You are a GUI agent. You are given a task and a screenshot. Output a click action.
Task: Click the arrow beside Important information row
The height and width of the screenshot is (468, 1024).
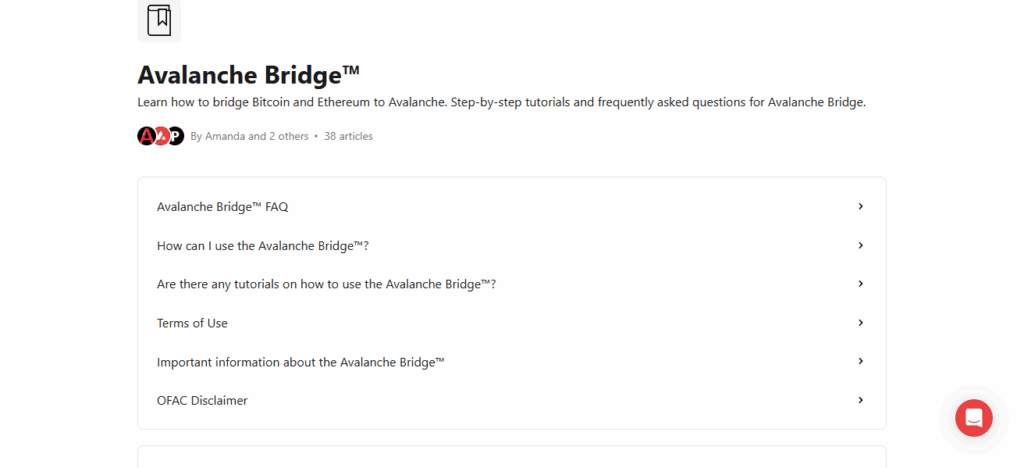pyautogui.click(x=860, y=361)
